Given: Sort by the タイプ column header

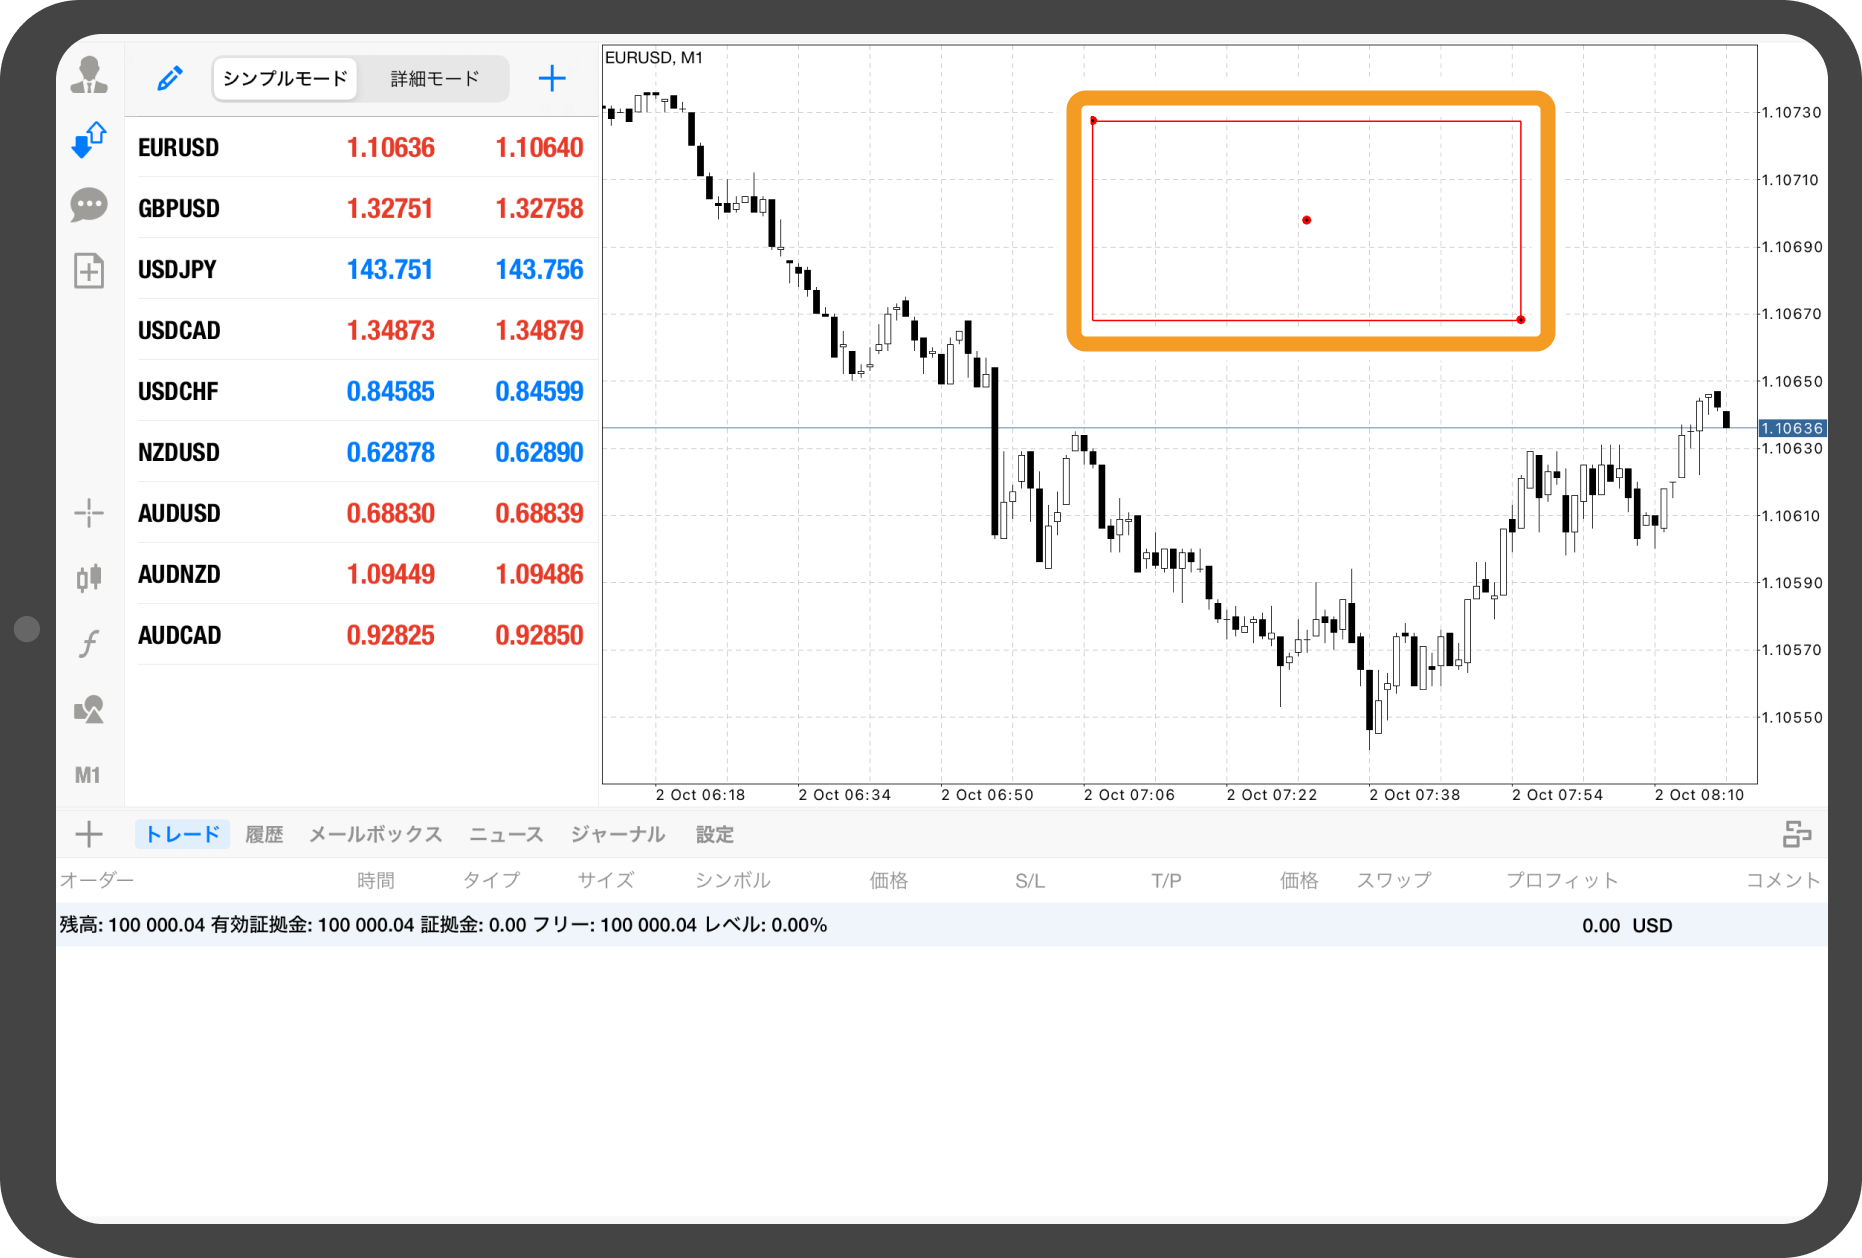Looking at the screenshot, I should tap(491, 880).
